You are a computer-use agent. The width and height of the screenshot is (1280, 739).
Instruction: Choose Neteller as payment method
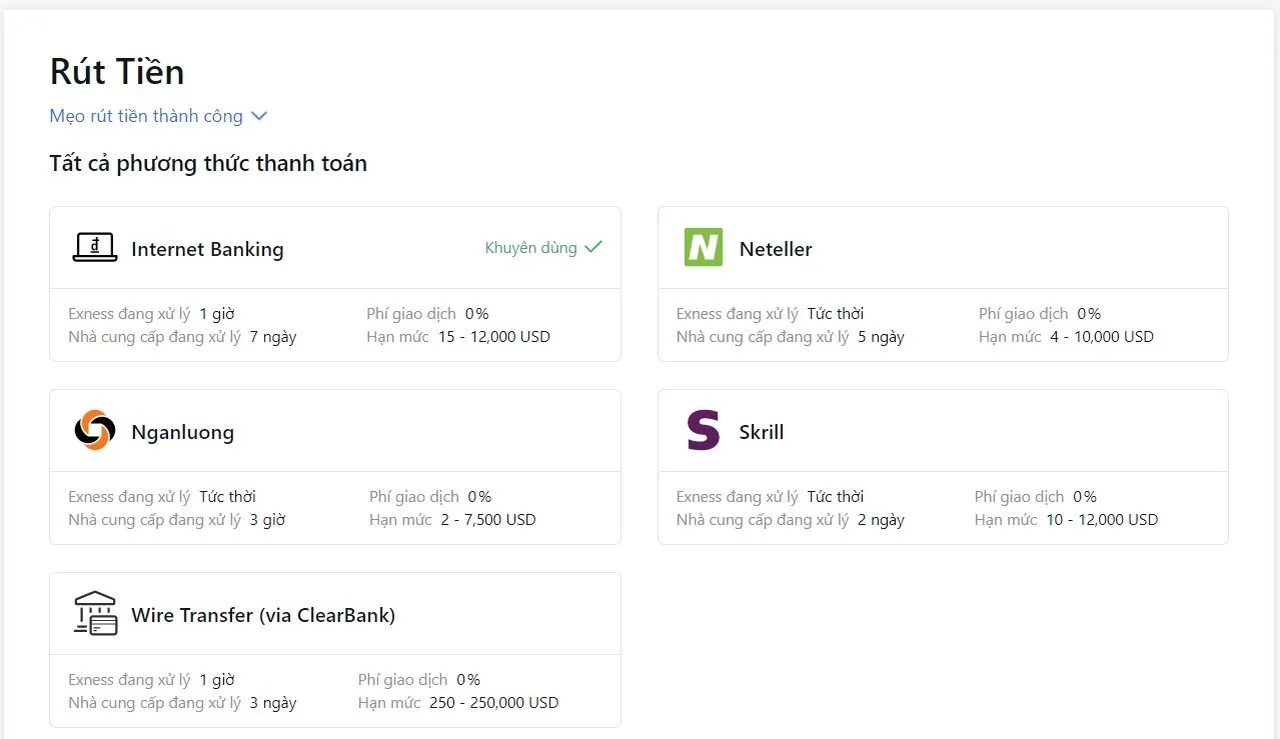(x=775, y=249)
